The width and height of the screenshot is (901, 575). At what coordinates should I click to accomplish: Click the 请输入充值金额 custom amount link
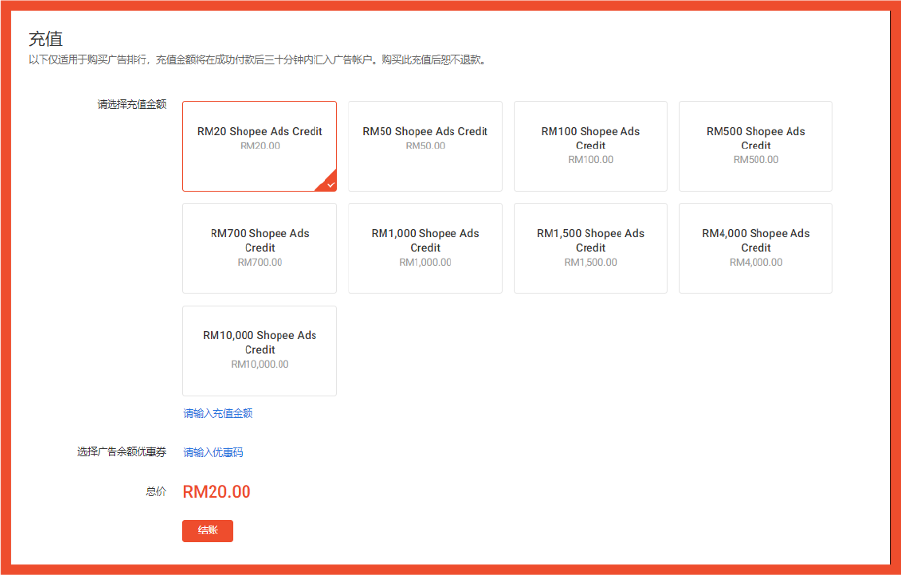pyautogui.click(x=218, y=413)
